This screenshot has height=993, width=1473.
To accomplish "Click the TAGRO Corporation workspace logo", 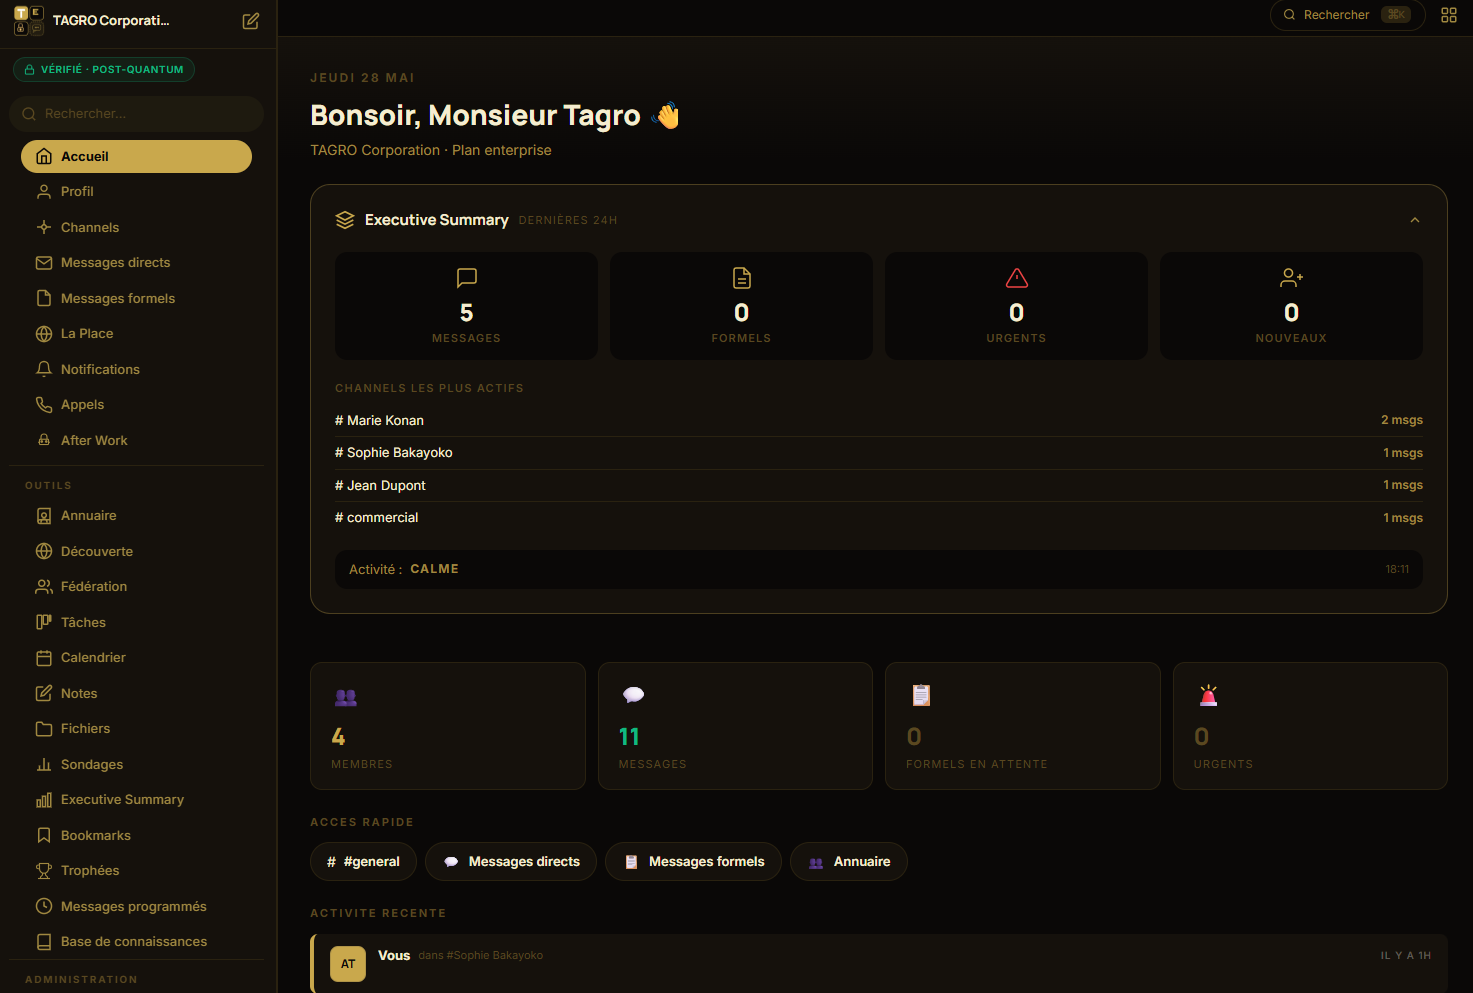I will click(29, 21).
